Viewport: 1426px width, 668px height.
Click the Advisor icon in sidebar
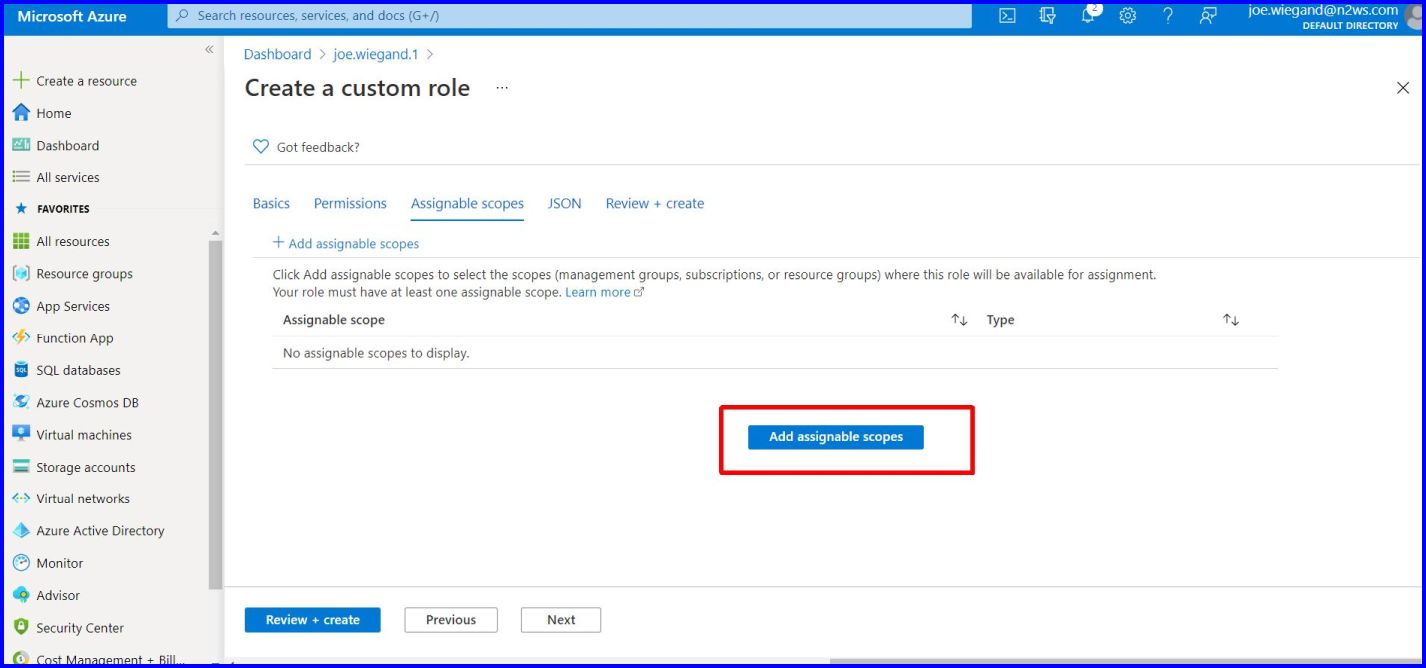21,595
